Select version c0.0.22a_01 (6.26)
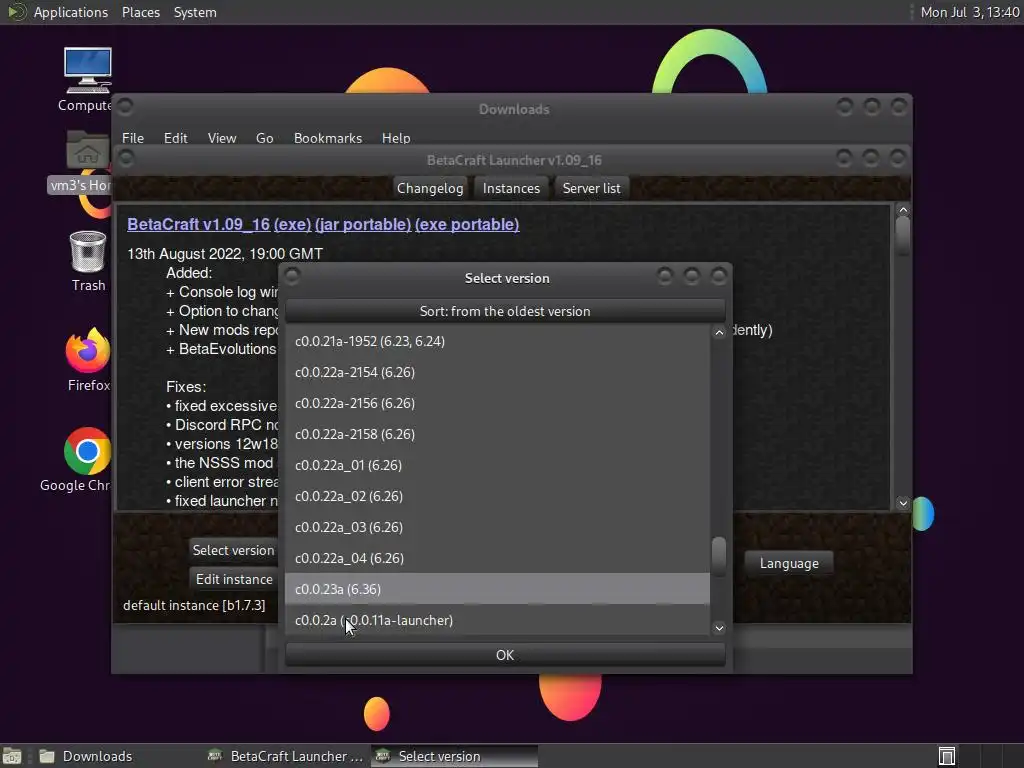Viewport: 1024px width, 768px height. (x=497, y=465)
